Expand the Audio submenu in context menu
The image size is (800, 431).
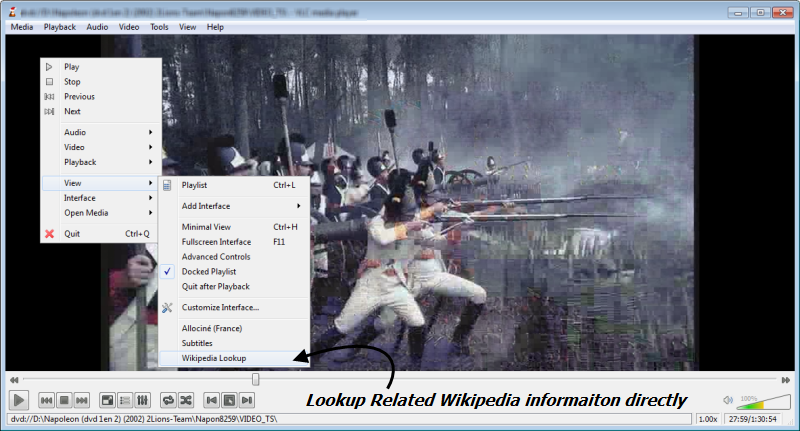[101, 132]
